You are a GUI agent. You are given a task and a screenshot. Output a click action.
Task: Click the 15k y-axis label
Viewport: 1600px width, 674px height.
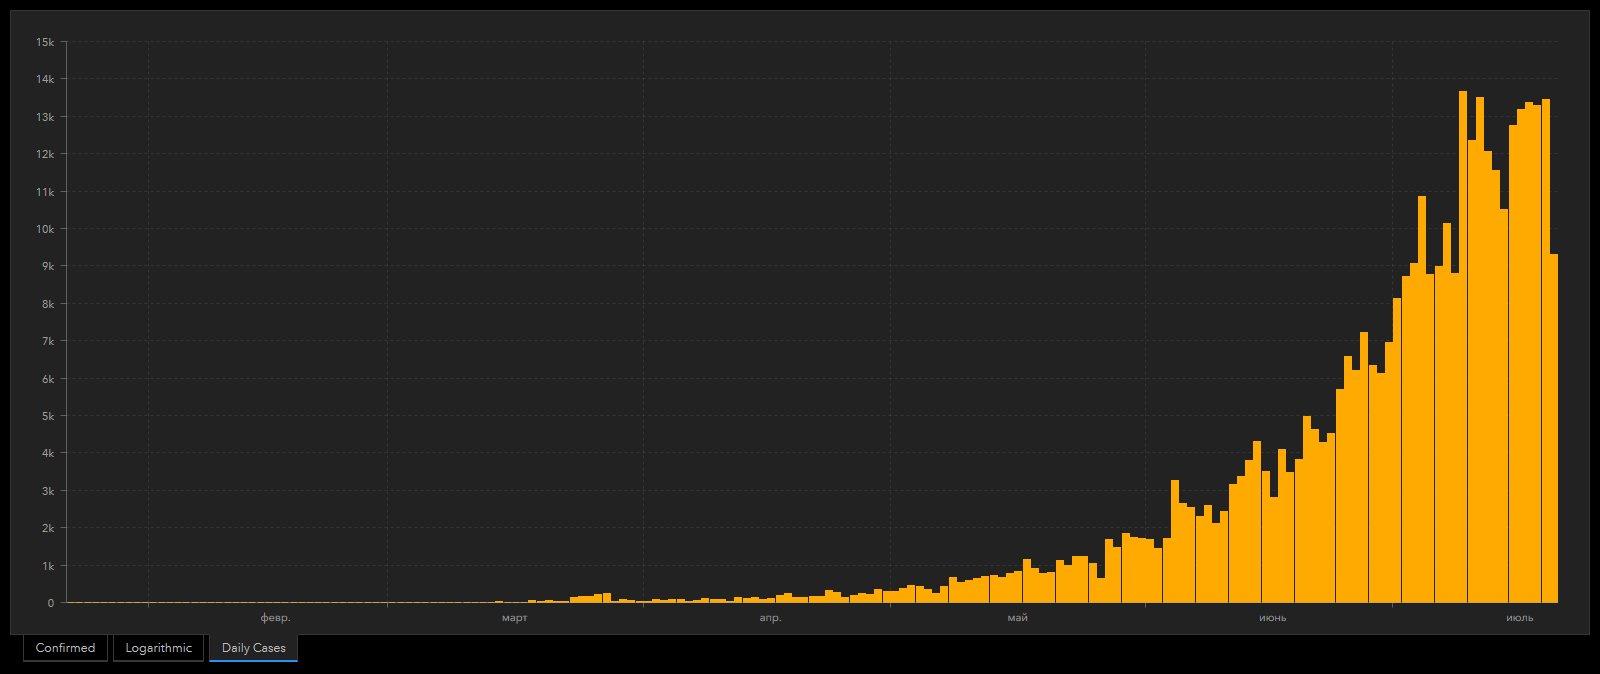pos(45,42)
